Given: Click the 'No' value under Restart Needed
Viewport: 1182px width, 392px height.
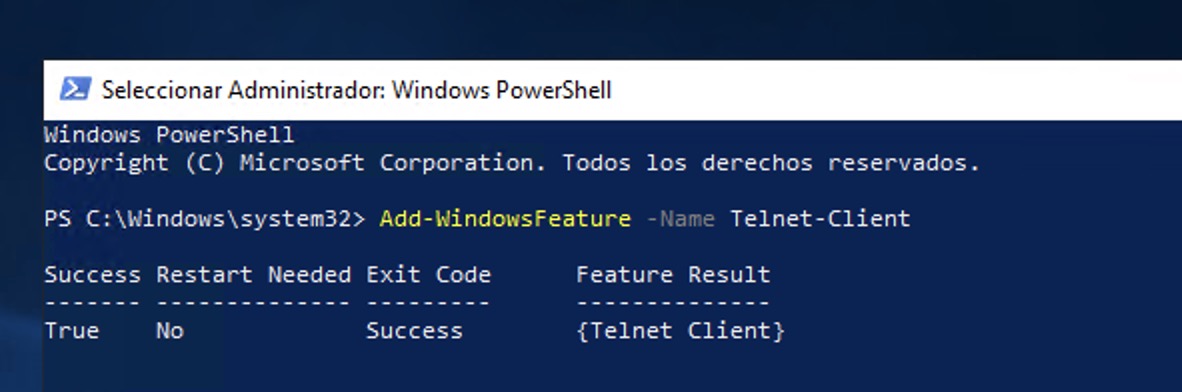Looking at the screenshot, I should [x=170, y=330].
